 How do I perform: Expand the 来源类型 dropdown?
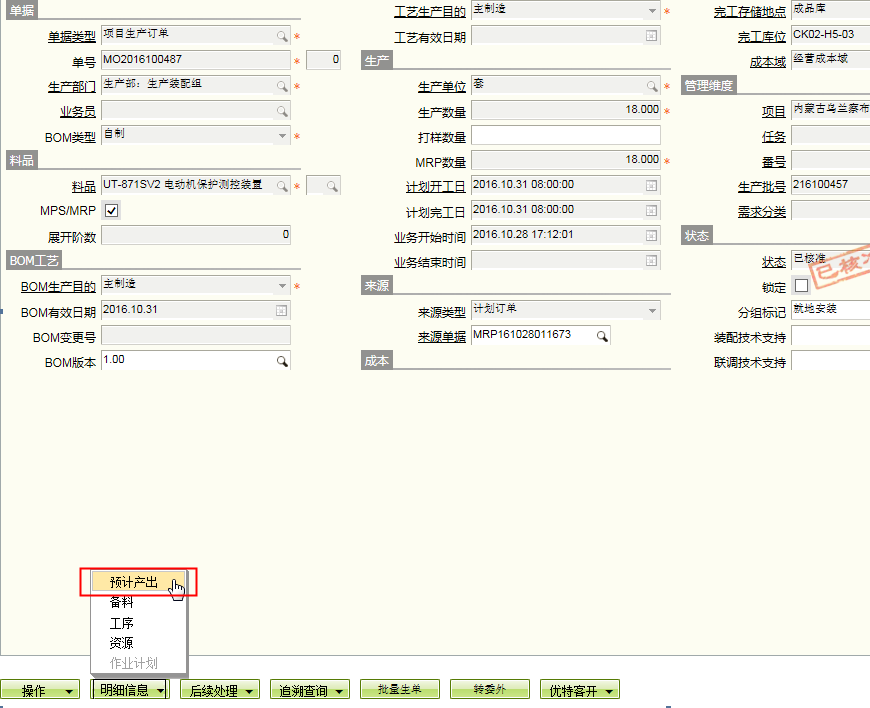651,311
